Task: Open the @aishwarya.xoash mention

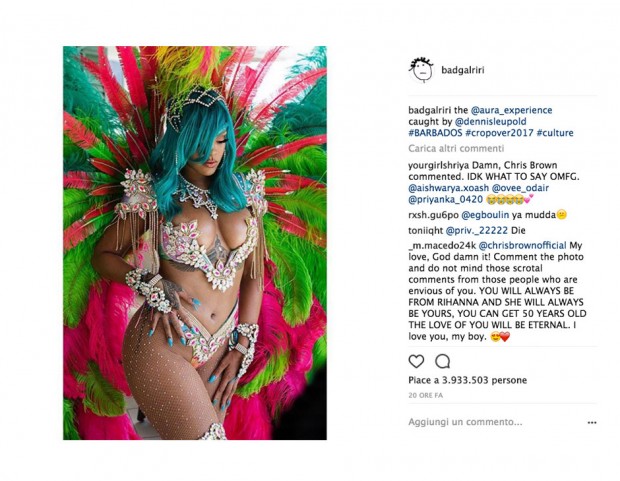Action: tap(448, 188)
